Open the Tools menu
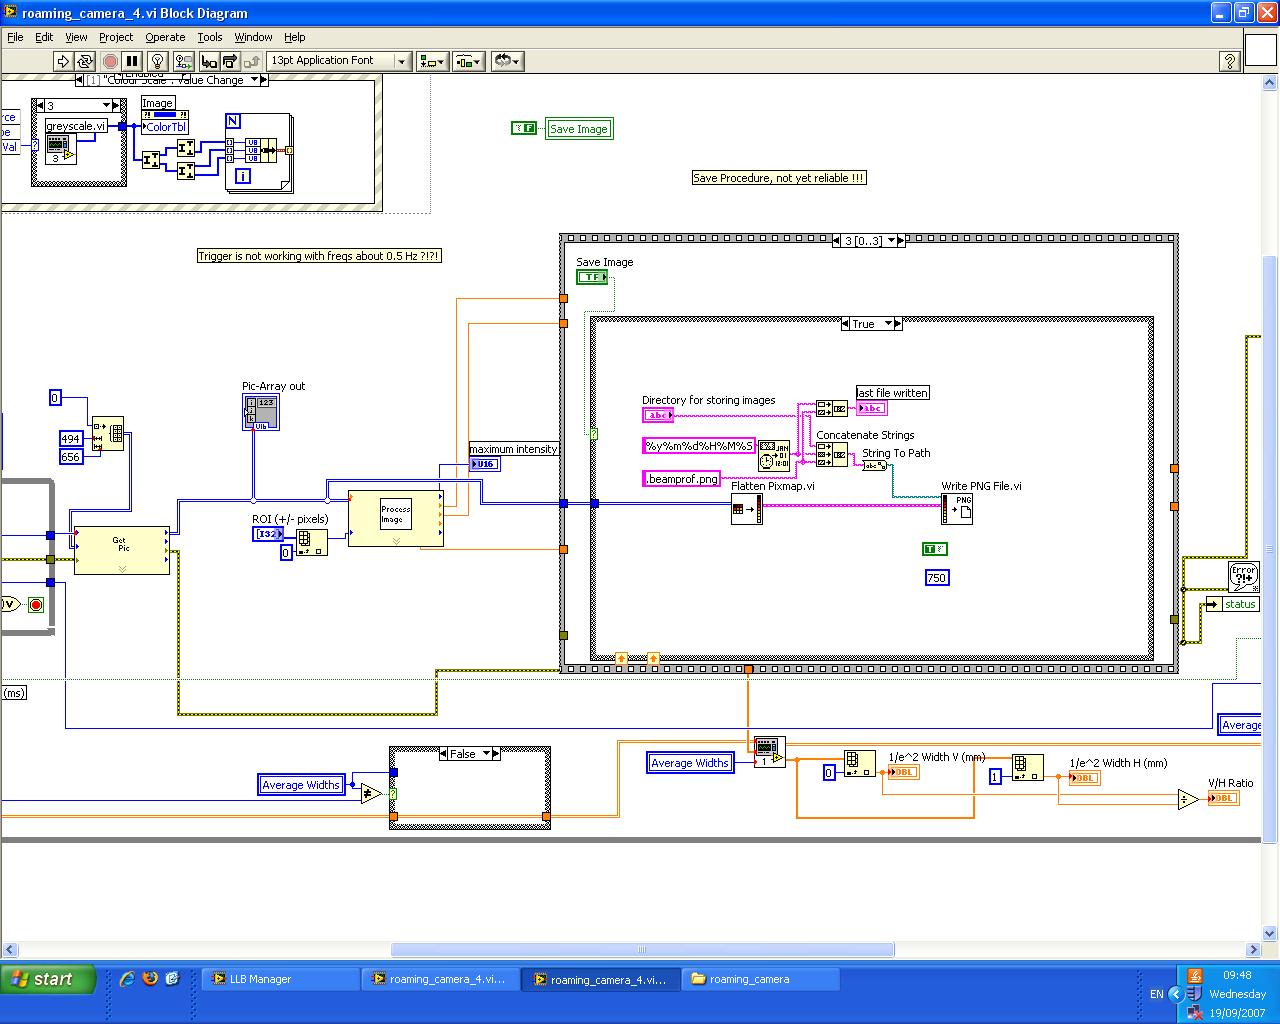Image resolution: width=1280 pixels, height=1024 pixels. pos(209,37)
